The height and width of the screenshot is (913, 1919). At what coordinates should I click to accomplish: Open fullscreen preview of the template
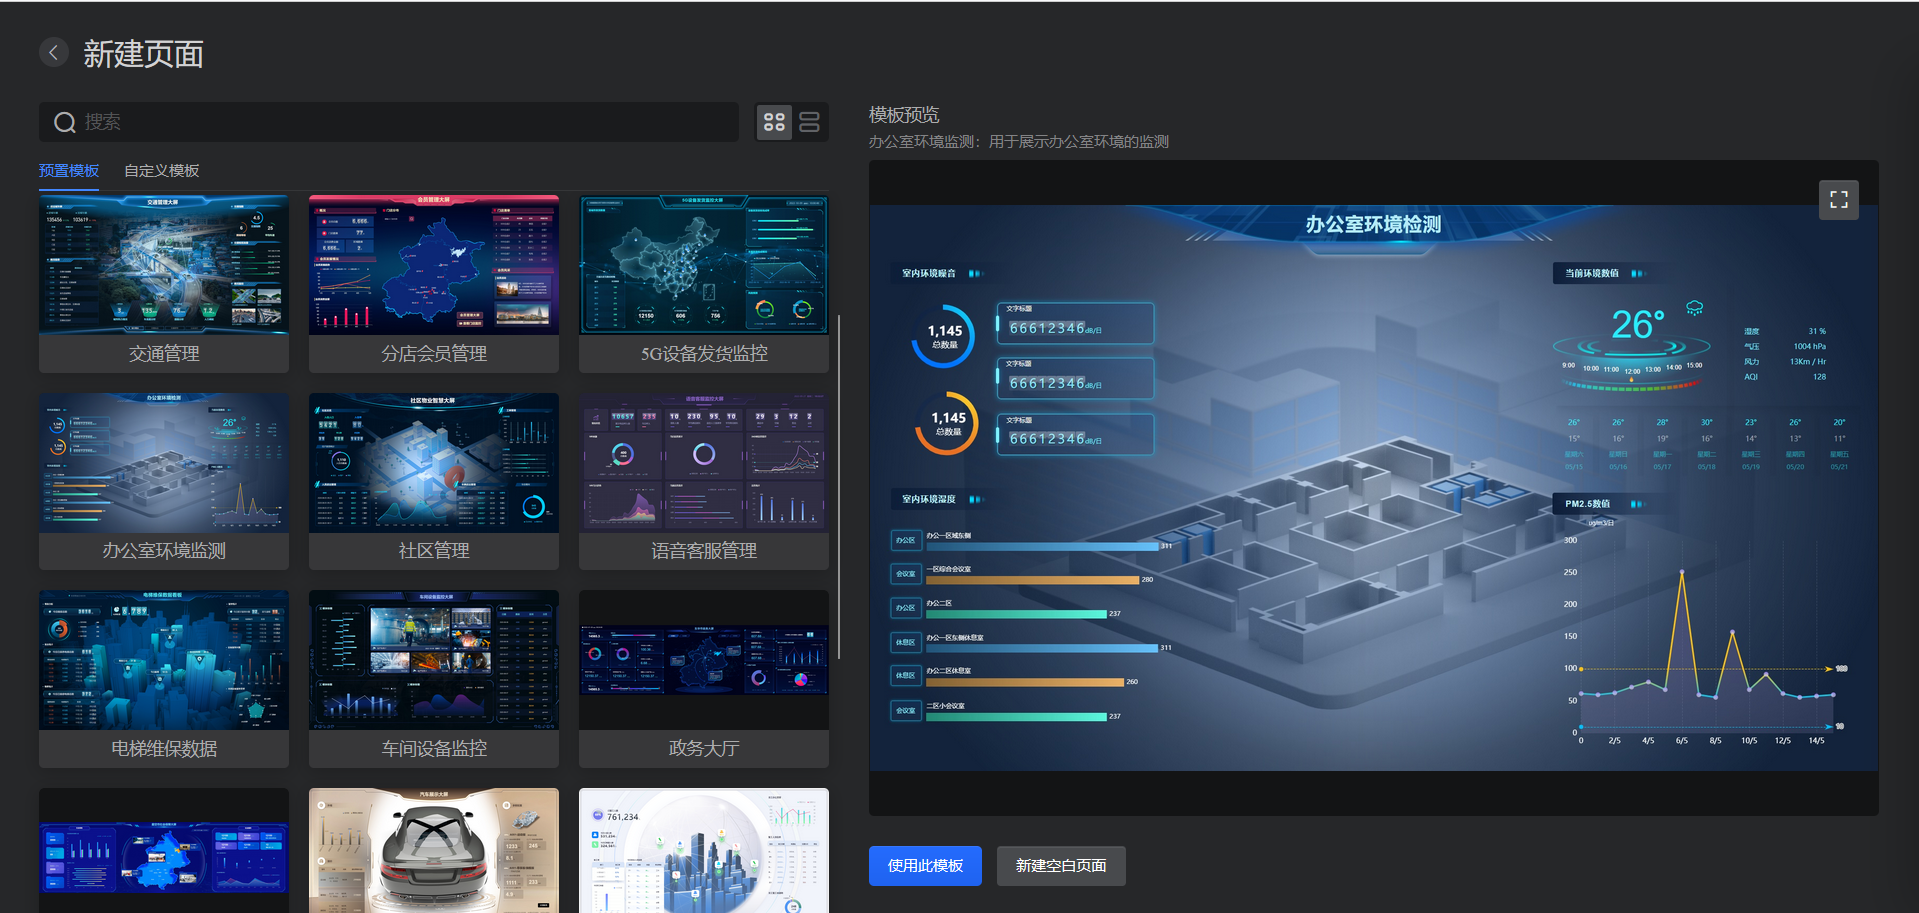coord(1838,199)
